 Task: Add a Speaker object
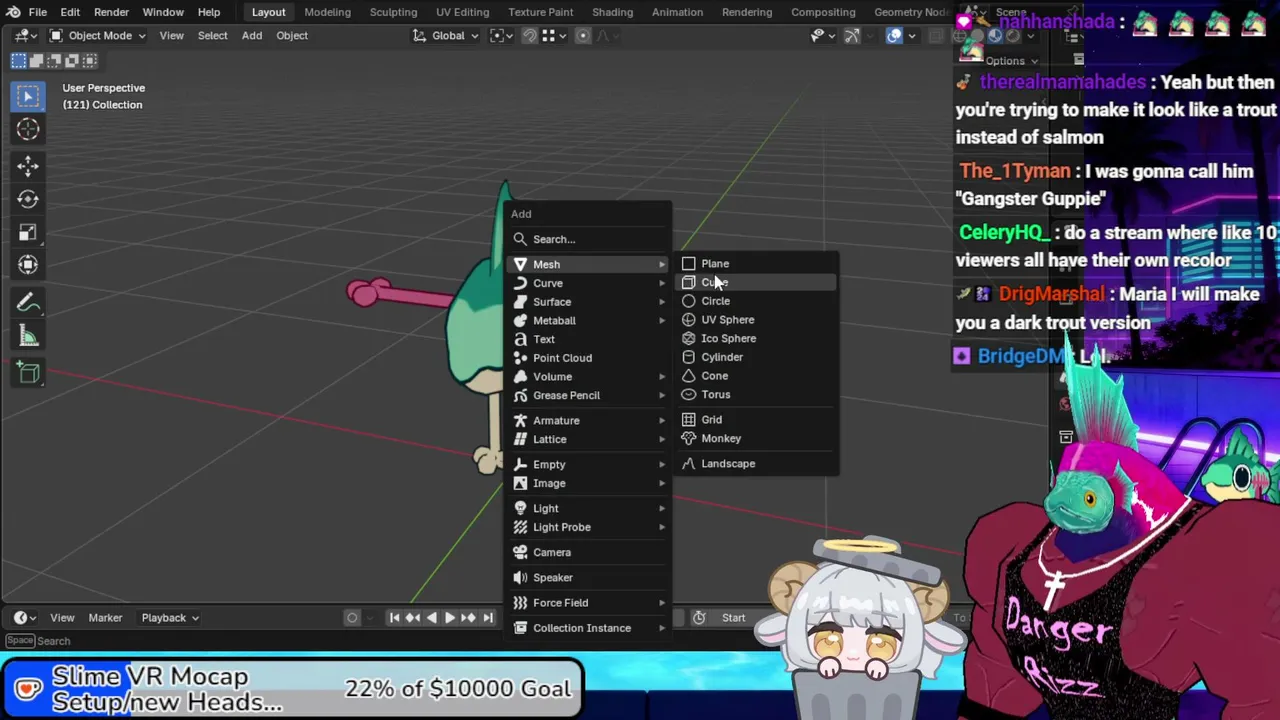[588, 577]
